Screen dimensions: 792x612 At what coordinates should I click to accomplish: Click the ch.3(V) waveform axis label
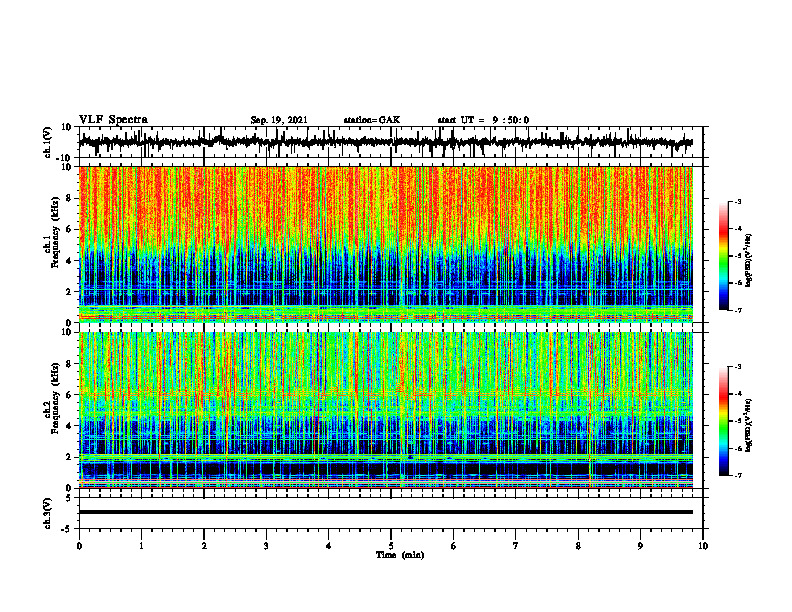[x=47, y=514]
